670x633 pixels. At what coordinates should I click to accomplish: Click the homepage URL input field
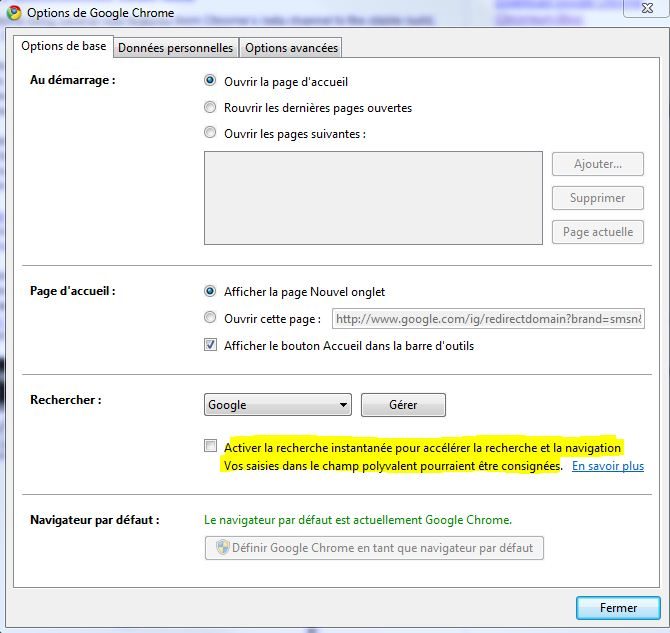point(488,319)
